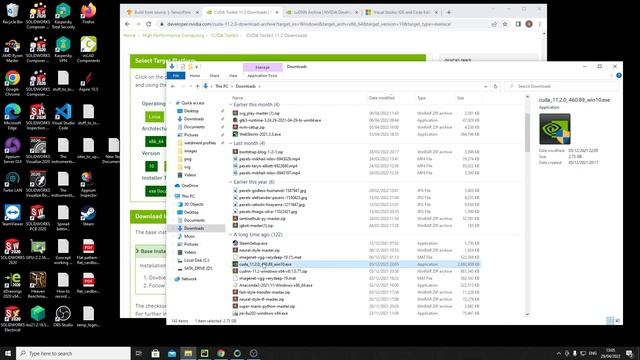Image resolution: width=640 pixels, height=360 pixels.
Task: Open Microsoft Store from taskbar
Action: click(156, 353)
